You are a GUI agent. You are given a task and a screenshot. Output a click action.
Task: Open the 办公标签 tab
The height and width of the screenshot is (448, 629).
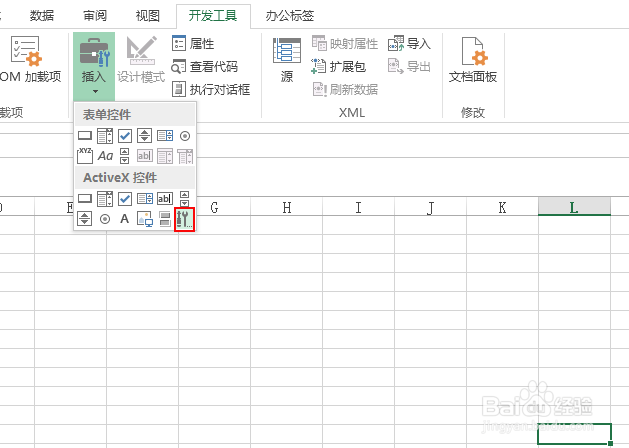point(290,16)
